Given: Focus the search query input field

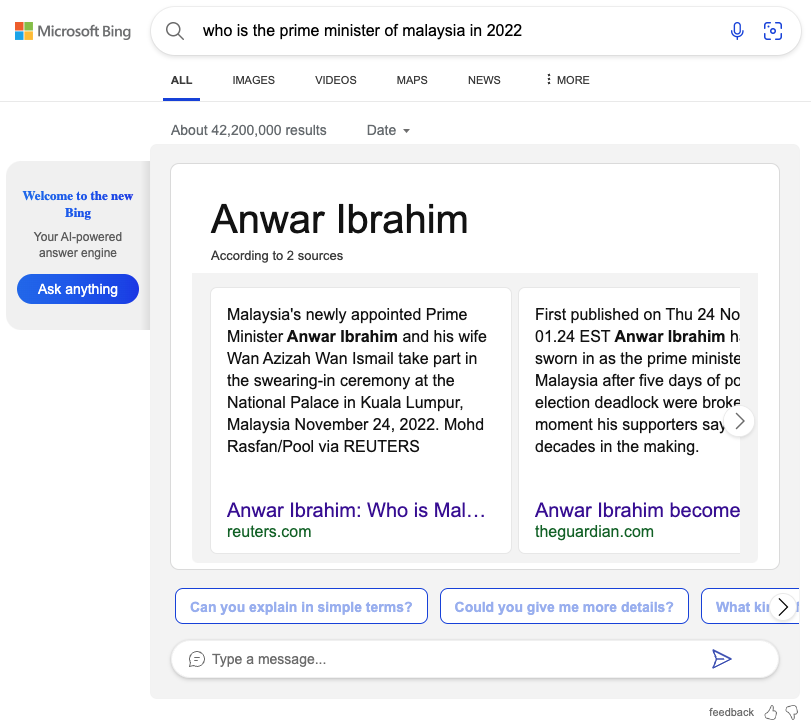Looking at the screenshot, I should pos(455,31).
